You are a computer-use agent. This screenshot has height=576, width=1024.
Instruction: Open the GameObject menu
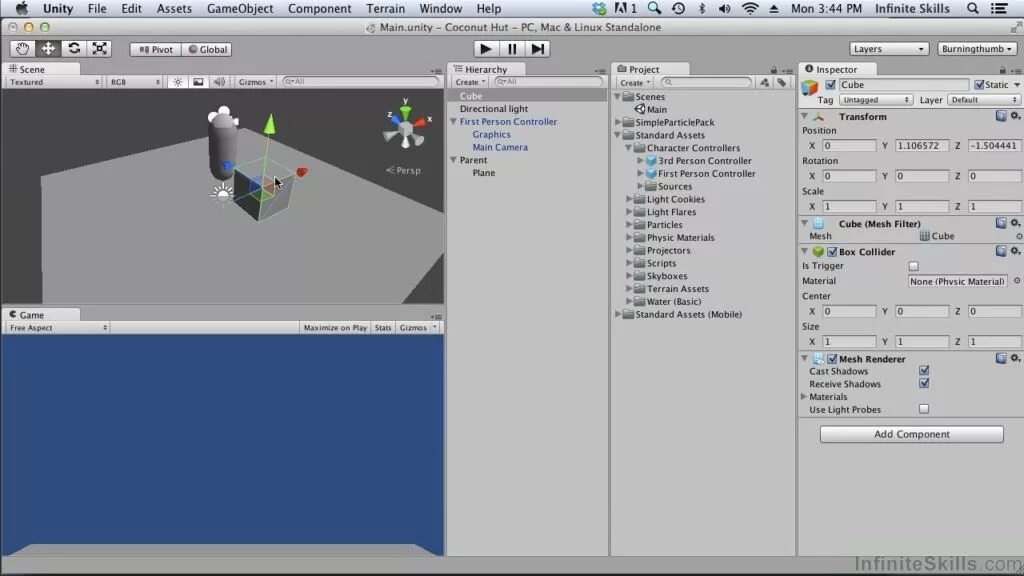(240, 8)
